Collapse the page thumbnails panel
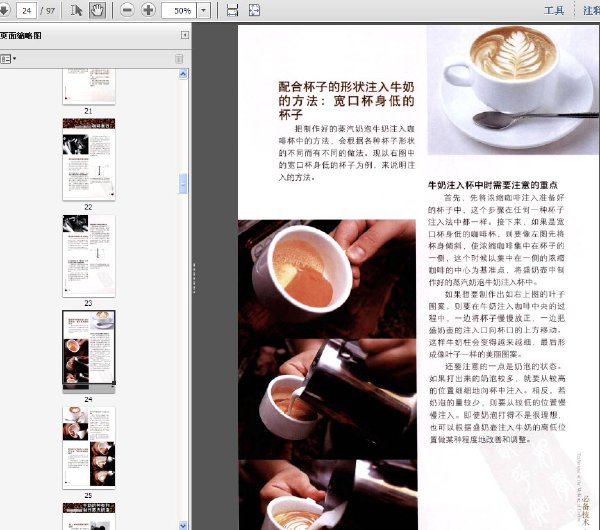This screenshot has width=600, height=530. [x=184, y=35]
